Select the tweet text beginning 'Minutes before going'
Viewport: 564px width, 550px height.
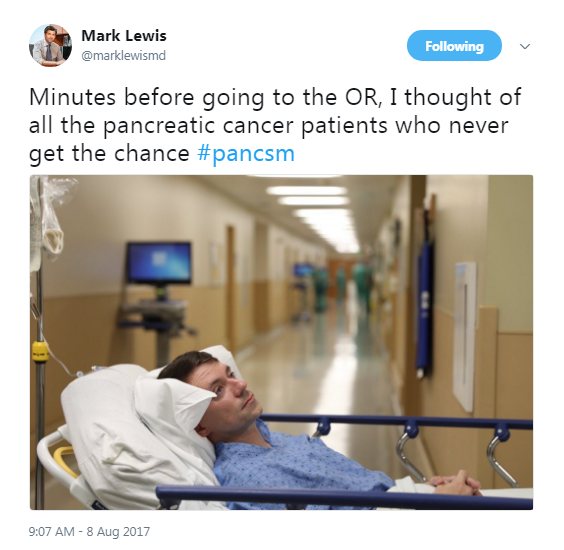click(275, 126)
